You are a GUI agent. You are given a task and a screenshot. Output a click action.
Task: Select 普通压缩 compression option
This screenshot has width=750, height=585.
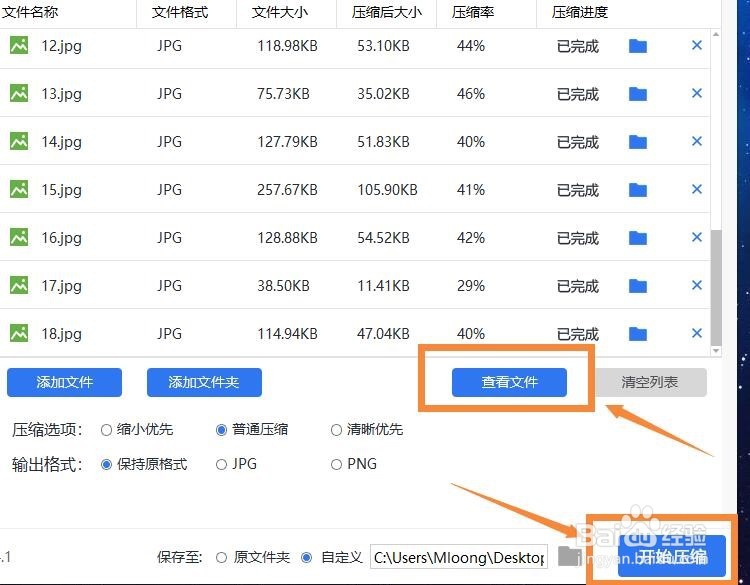pos(252,430)
